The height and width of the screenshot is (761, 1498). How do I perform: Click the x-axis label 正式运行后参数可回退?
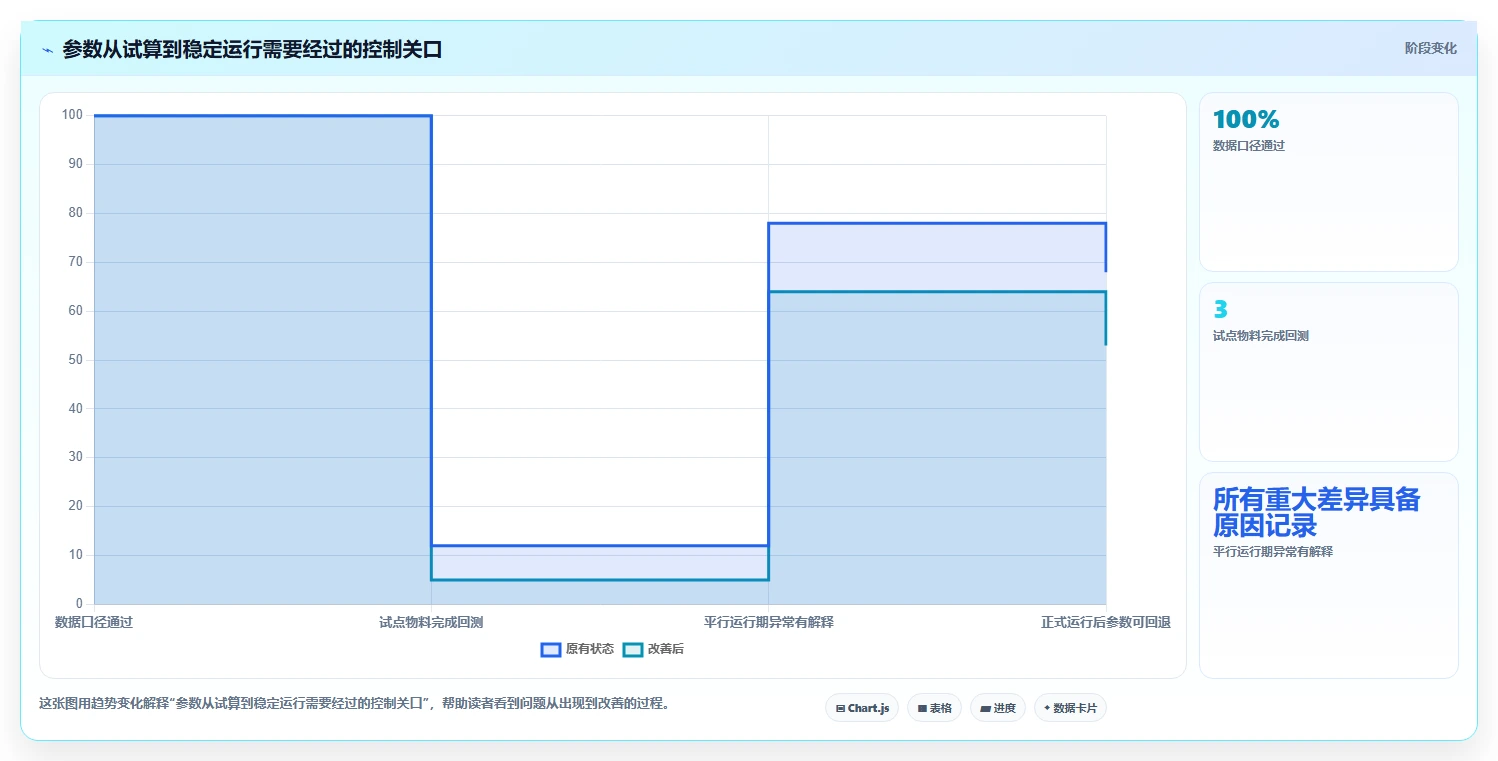click(x=1105, y=622)
